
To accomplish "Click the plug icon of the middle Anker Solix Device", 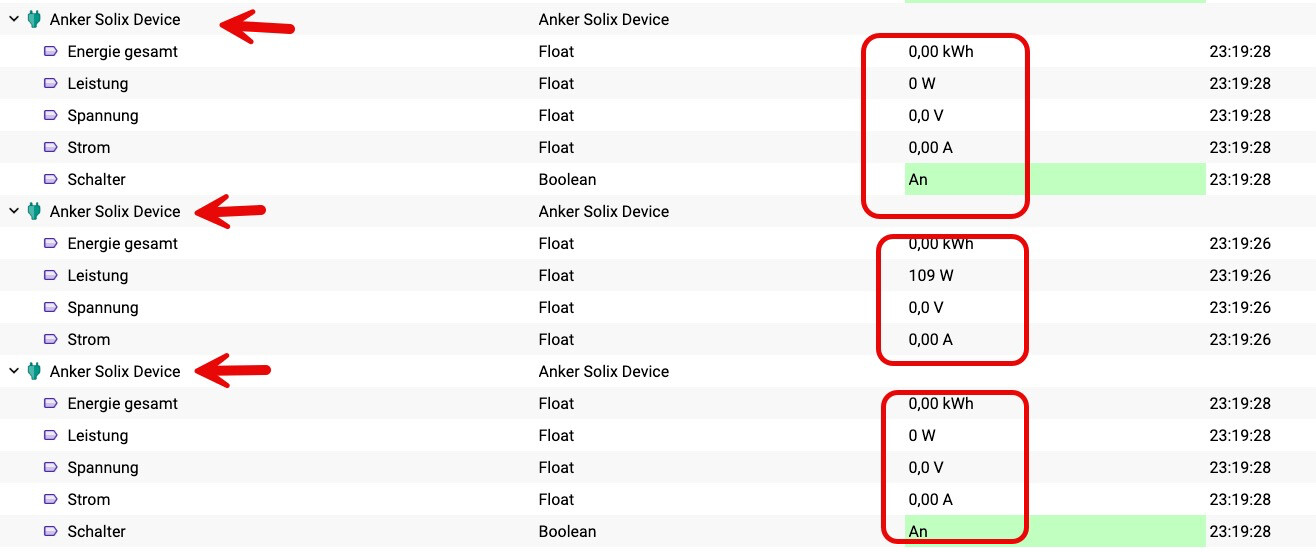I will (34, 211).
